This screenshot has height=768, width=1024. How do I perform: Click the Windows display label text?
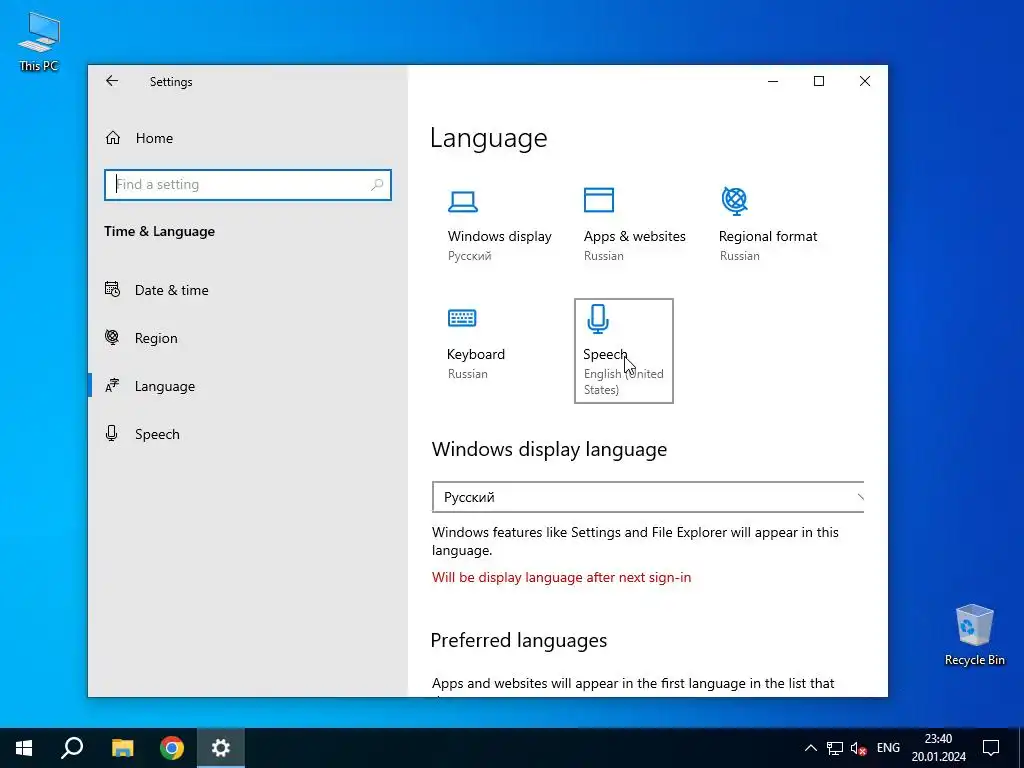500,236
